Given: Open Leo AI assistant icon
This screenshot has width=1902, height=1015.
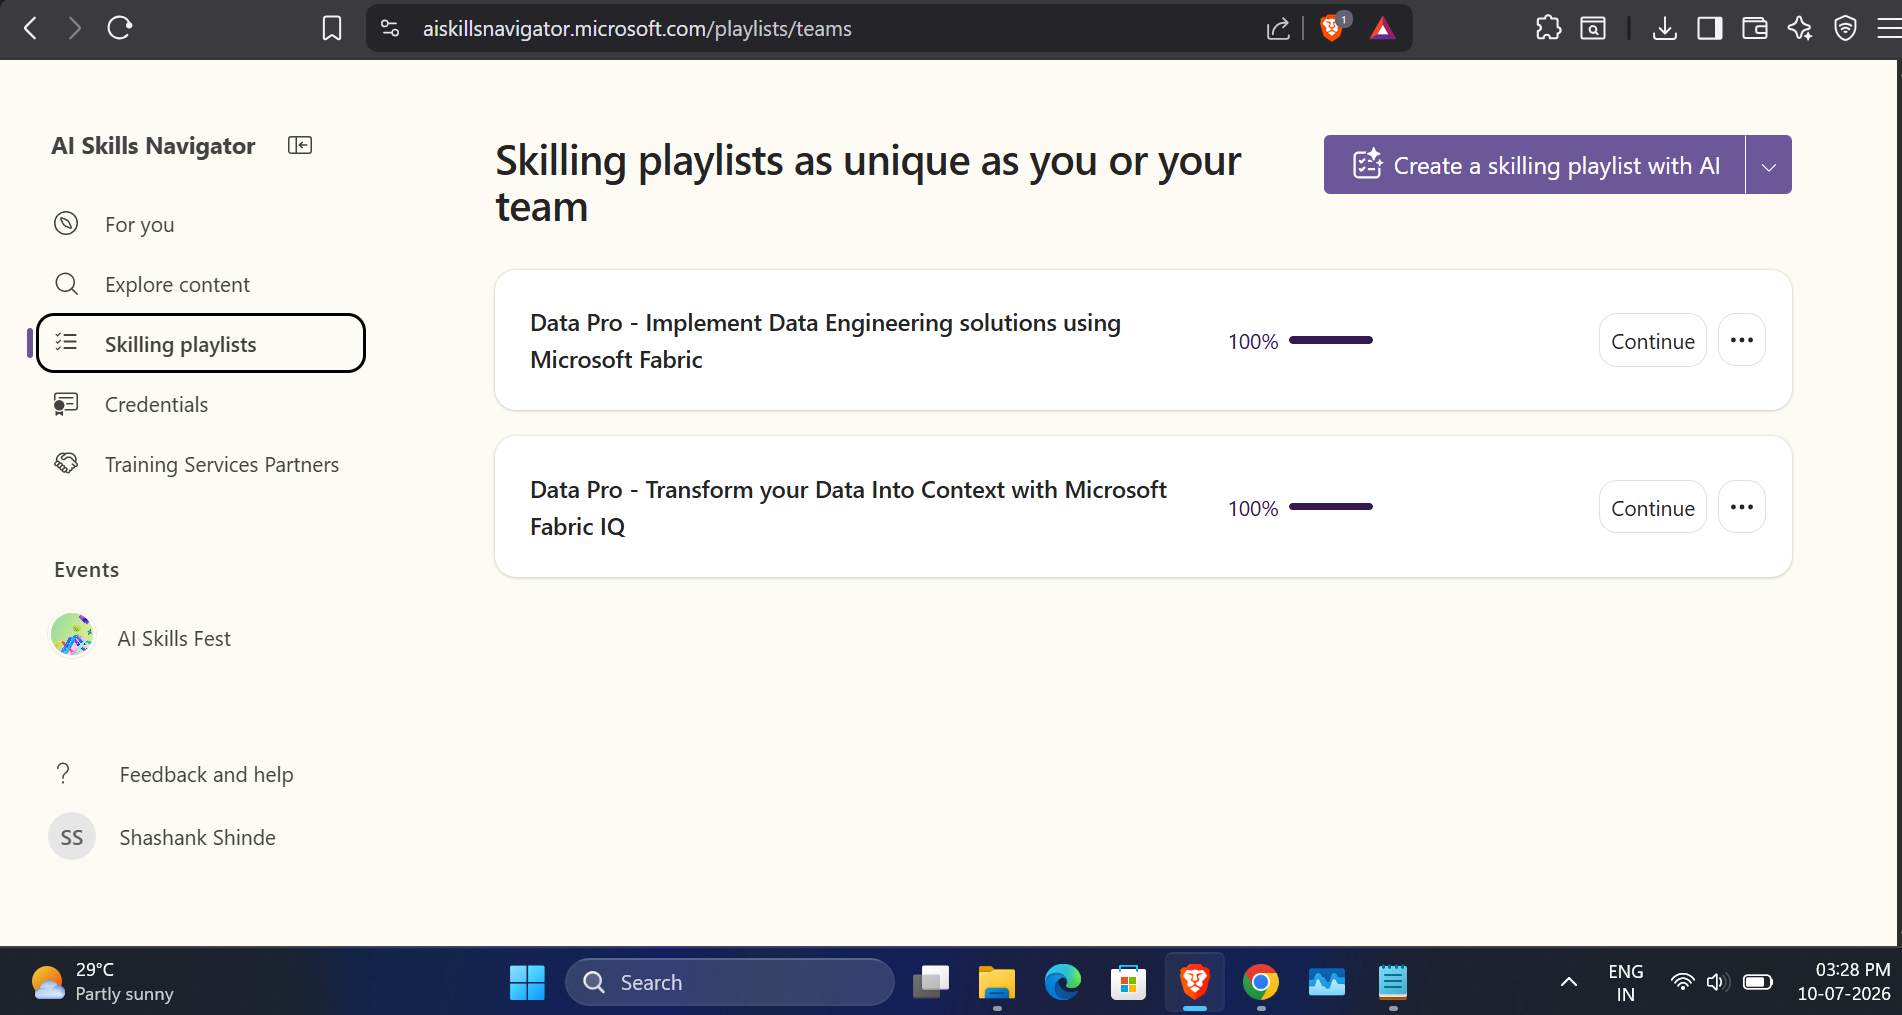Looking at the screenshot, I should coord(1800,28).
